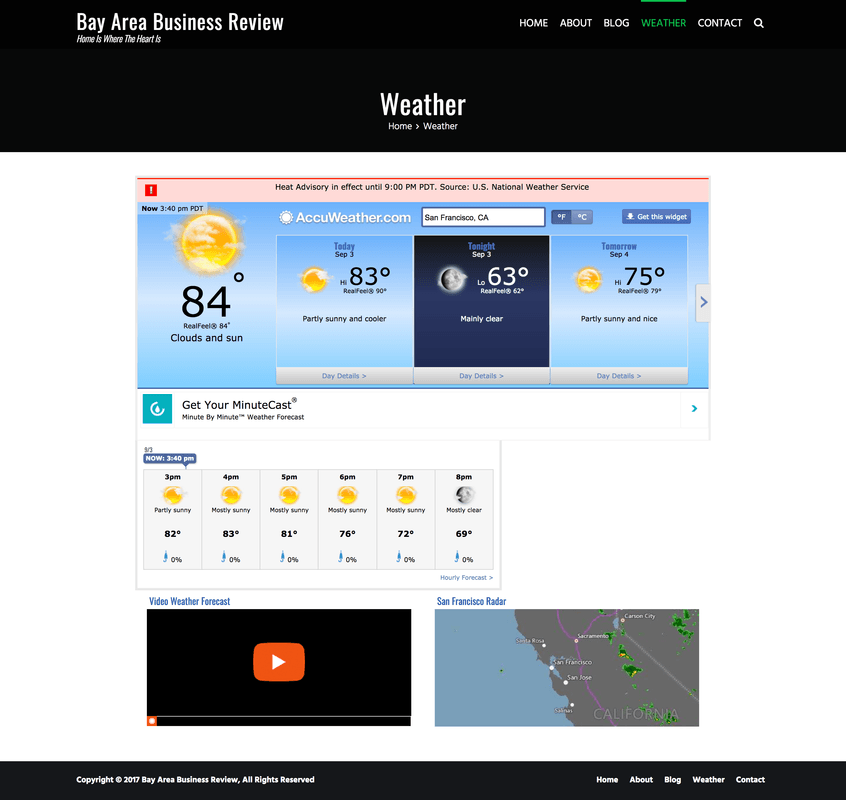Click the NOW: 3:40 pm time marker

[169, 459]
